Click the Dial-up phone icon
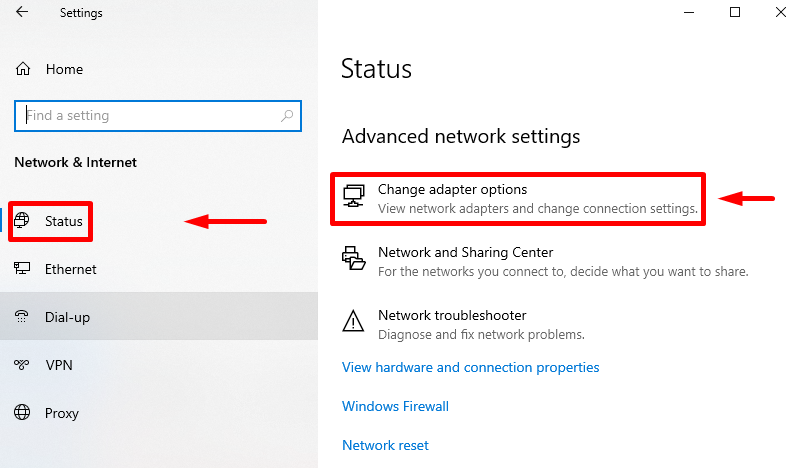This screenshot has width=794, height=468. point(22,317)
